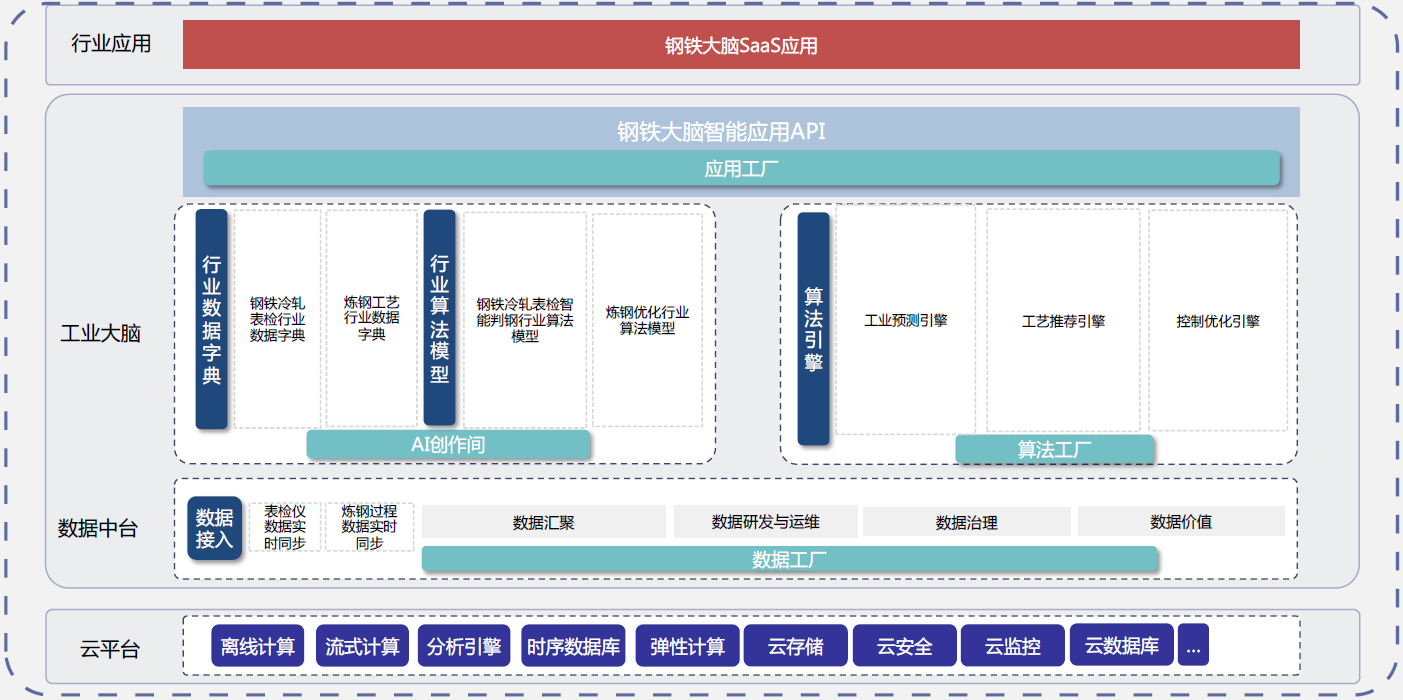Select the 时序数据库 button
Image resolution: width=1403 pixels, height=700 pixels.
(x=573, y=646)
